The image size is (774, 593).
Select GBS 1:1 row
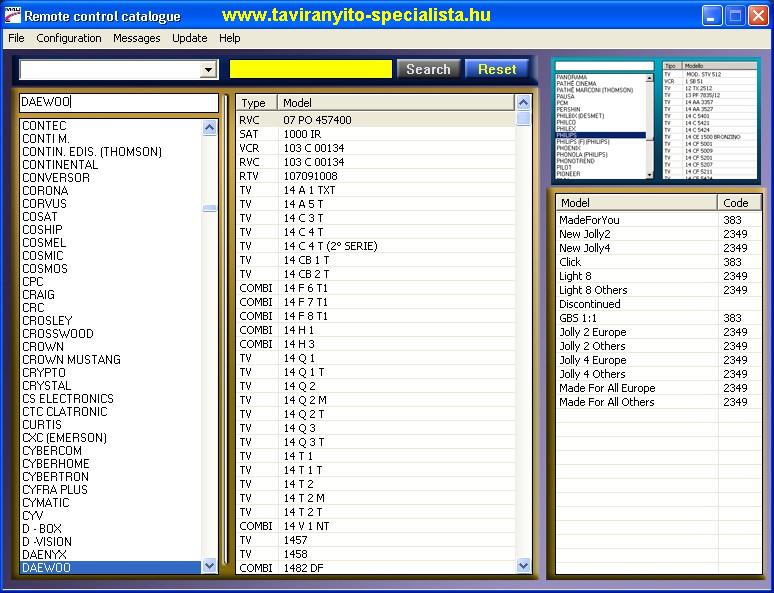[x=658, y=318]
